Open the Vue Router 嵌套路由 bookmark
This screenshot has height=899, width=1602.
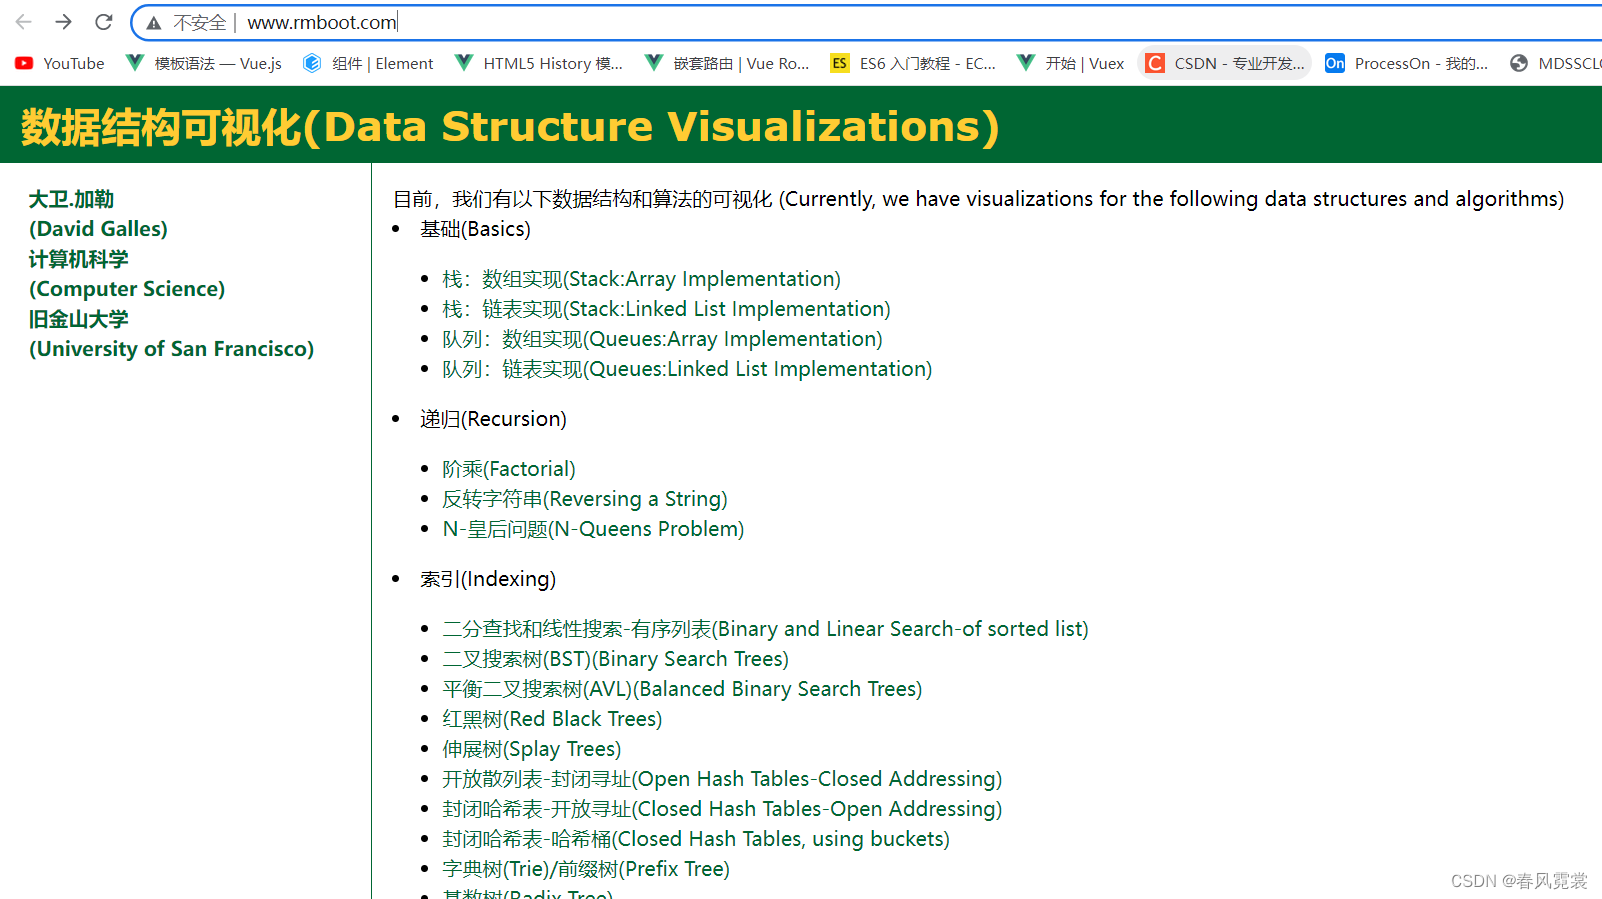tap(728, 63)
